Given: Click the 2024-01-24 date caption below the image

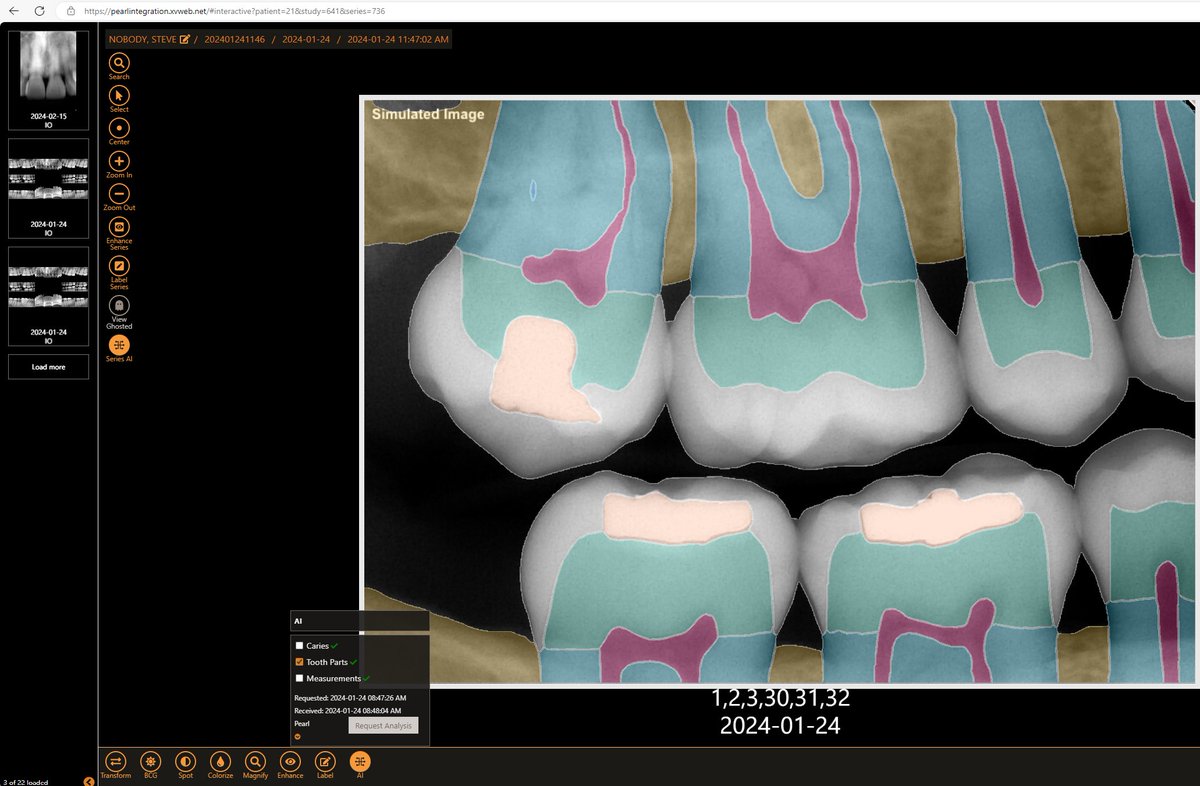Looking at the screenshot, I should 780,726.
